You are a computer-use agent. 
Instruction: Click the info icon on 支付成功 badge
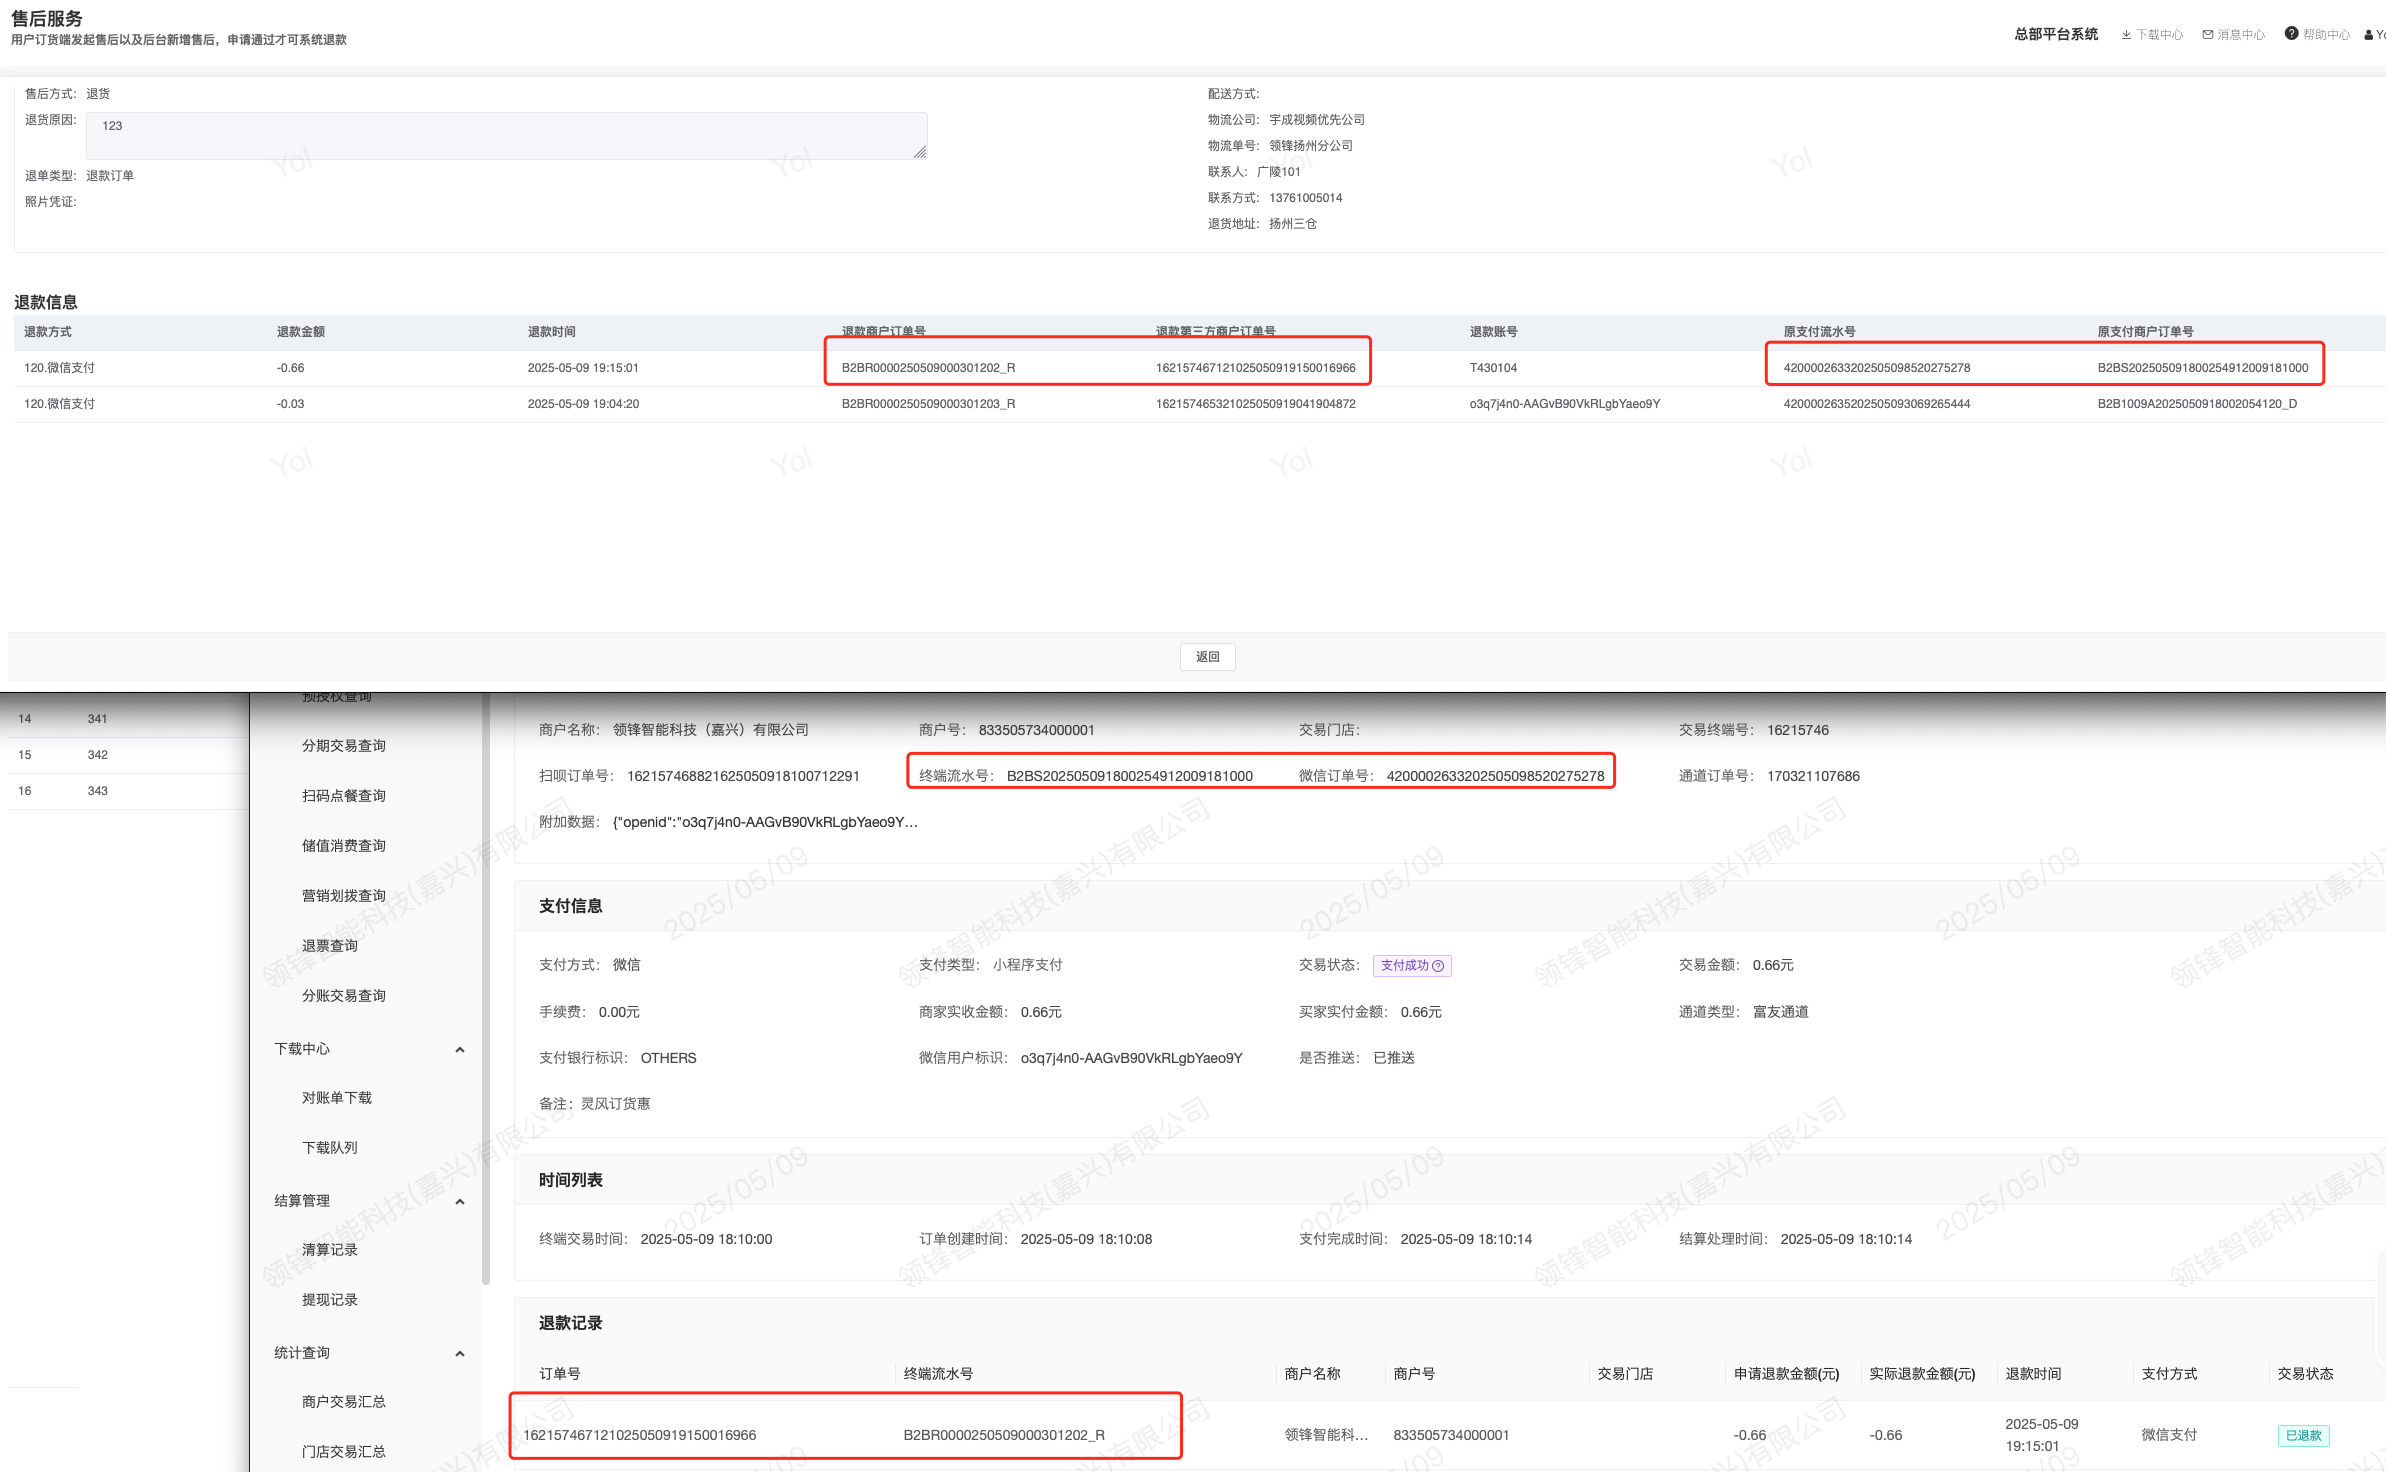[1438, 966]
